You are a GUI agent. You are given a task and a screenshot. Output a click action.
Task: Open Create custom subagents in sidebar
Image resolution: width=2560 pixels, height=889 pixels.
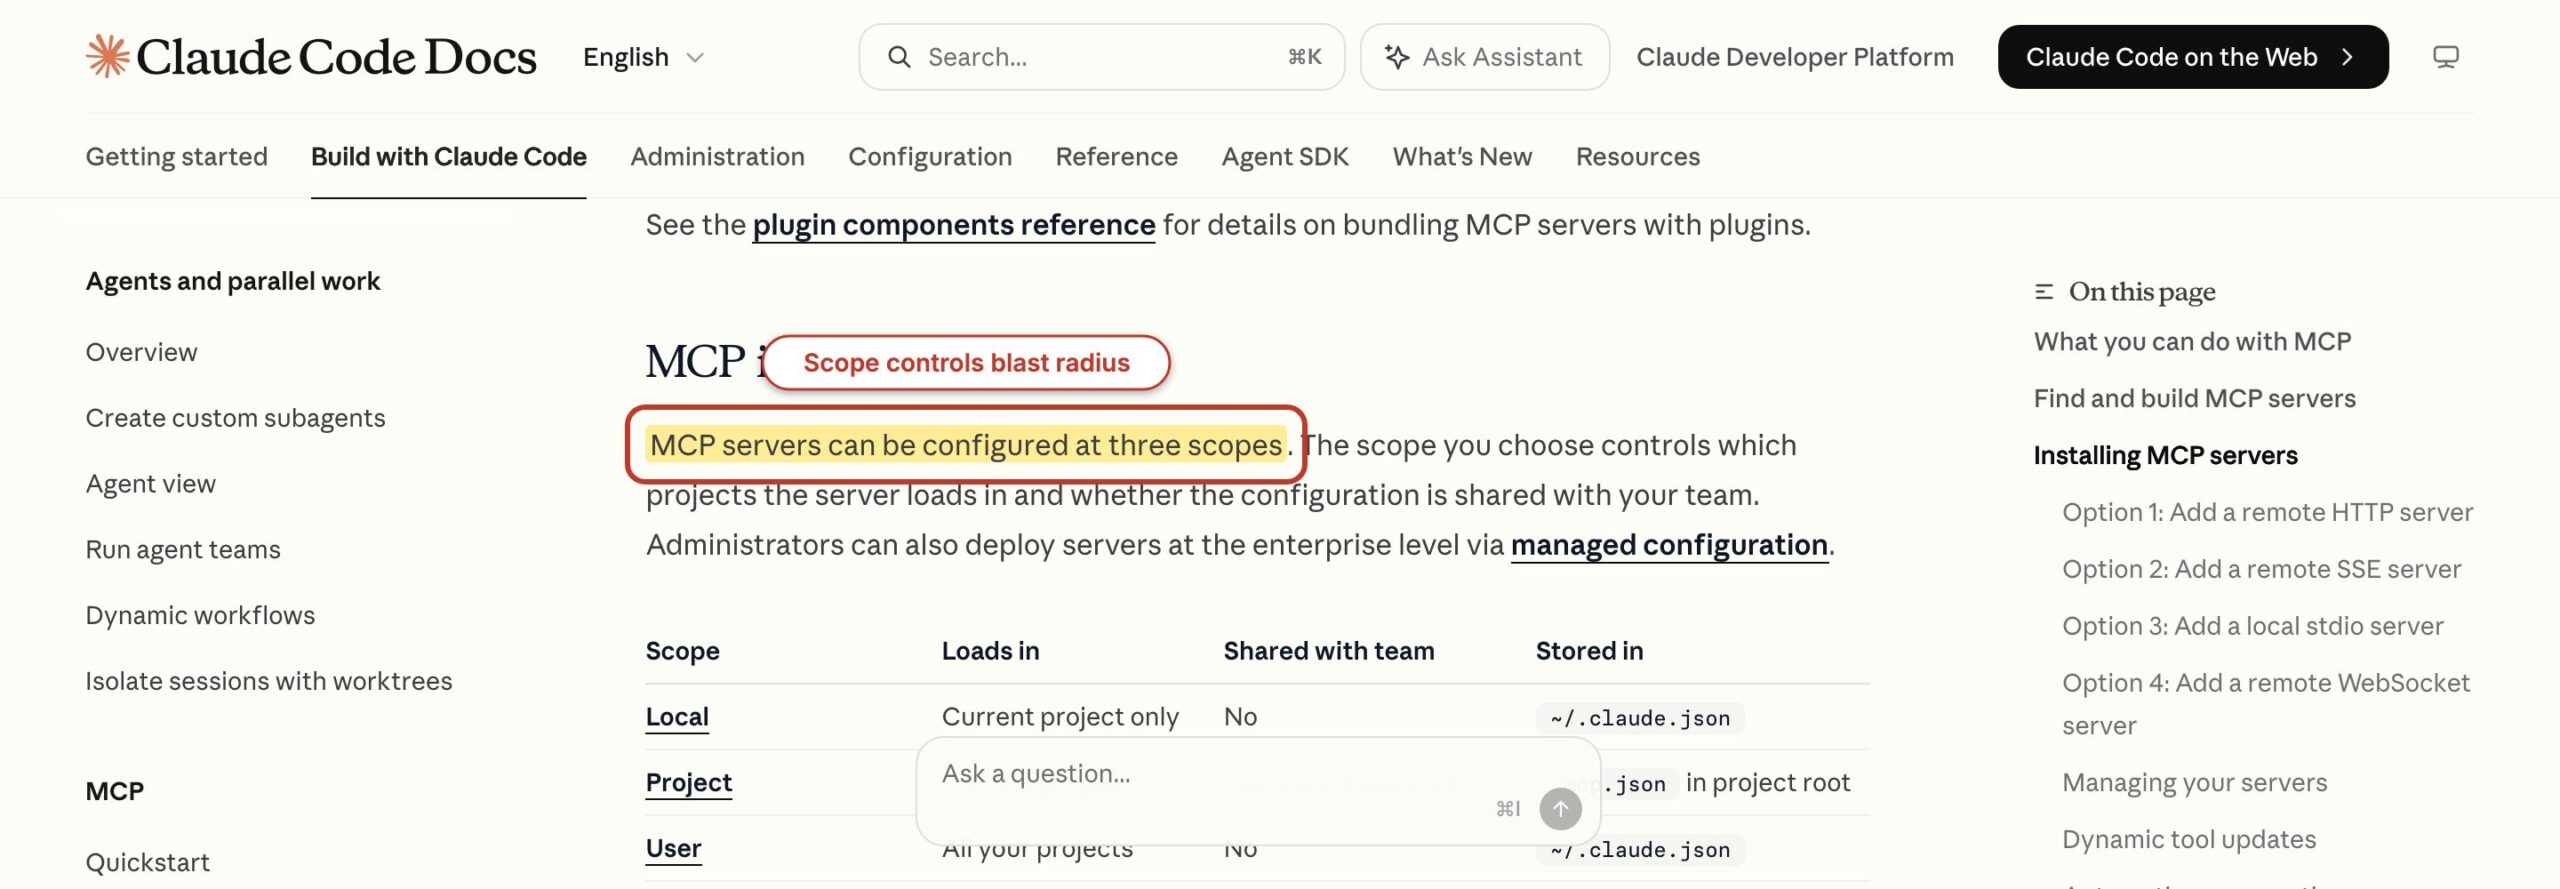point(235,418)
